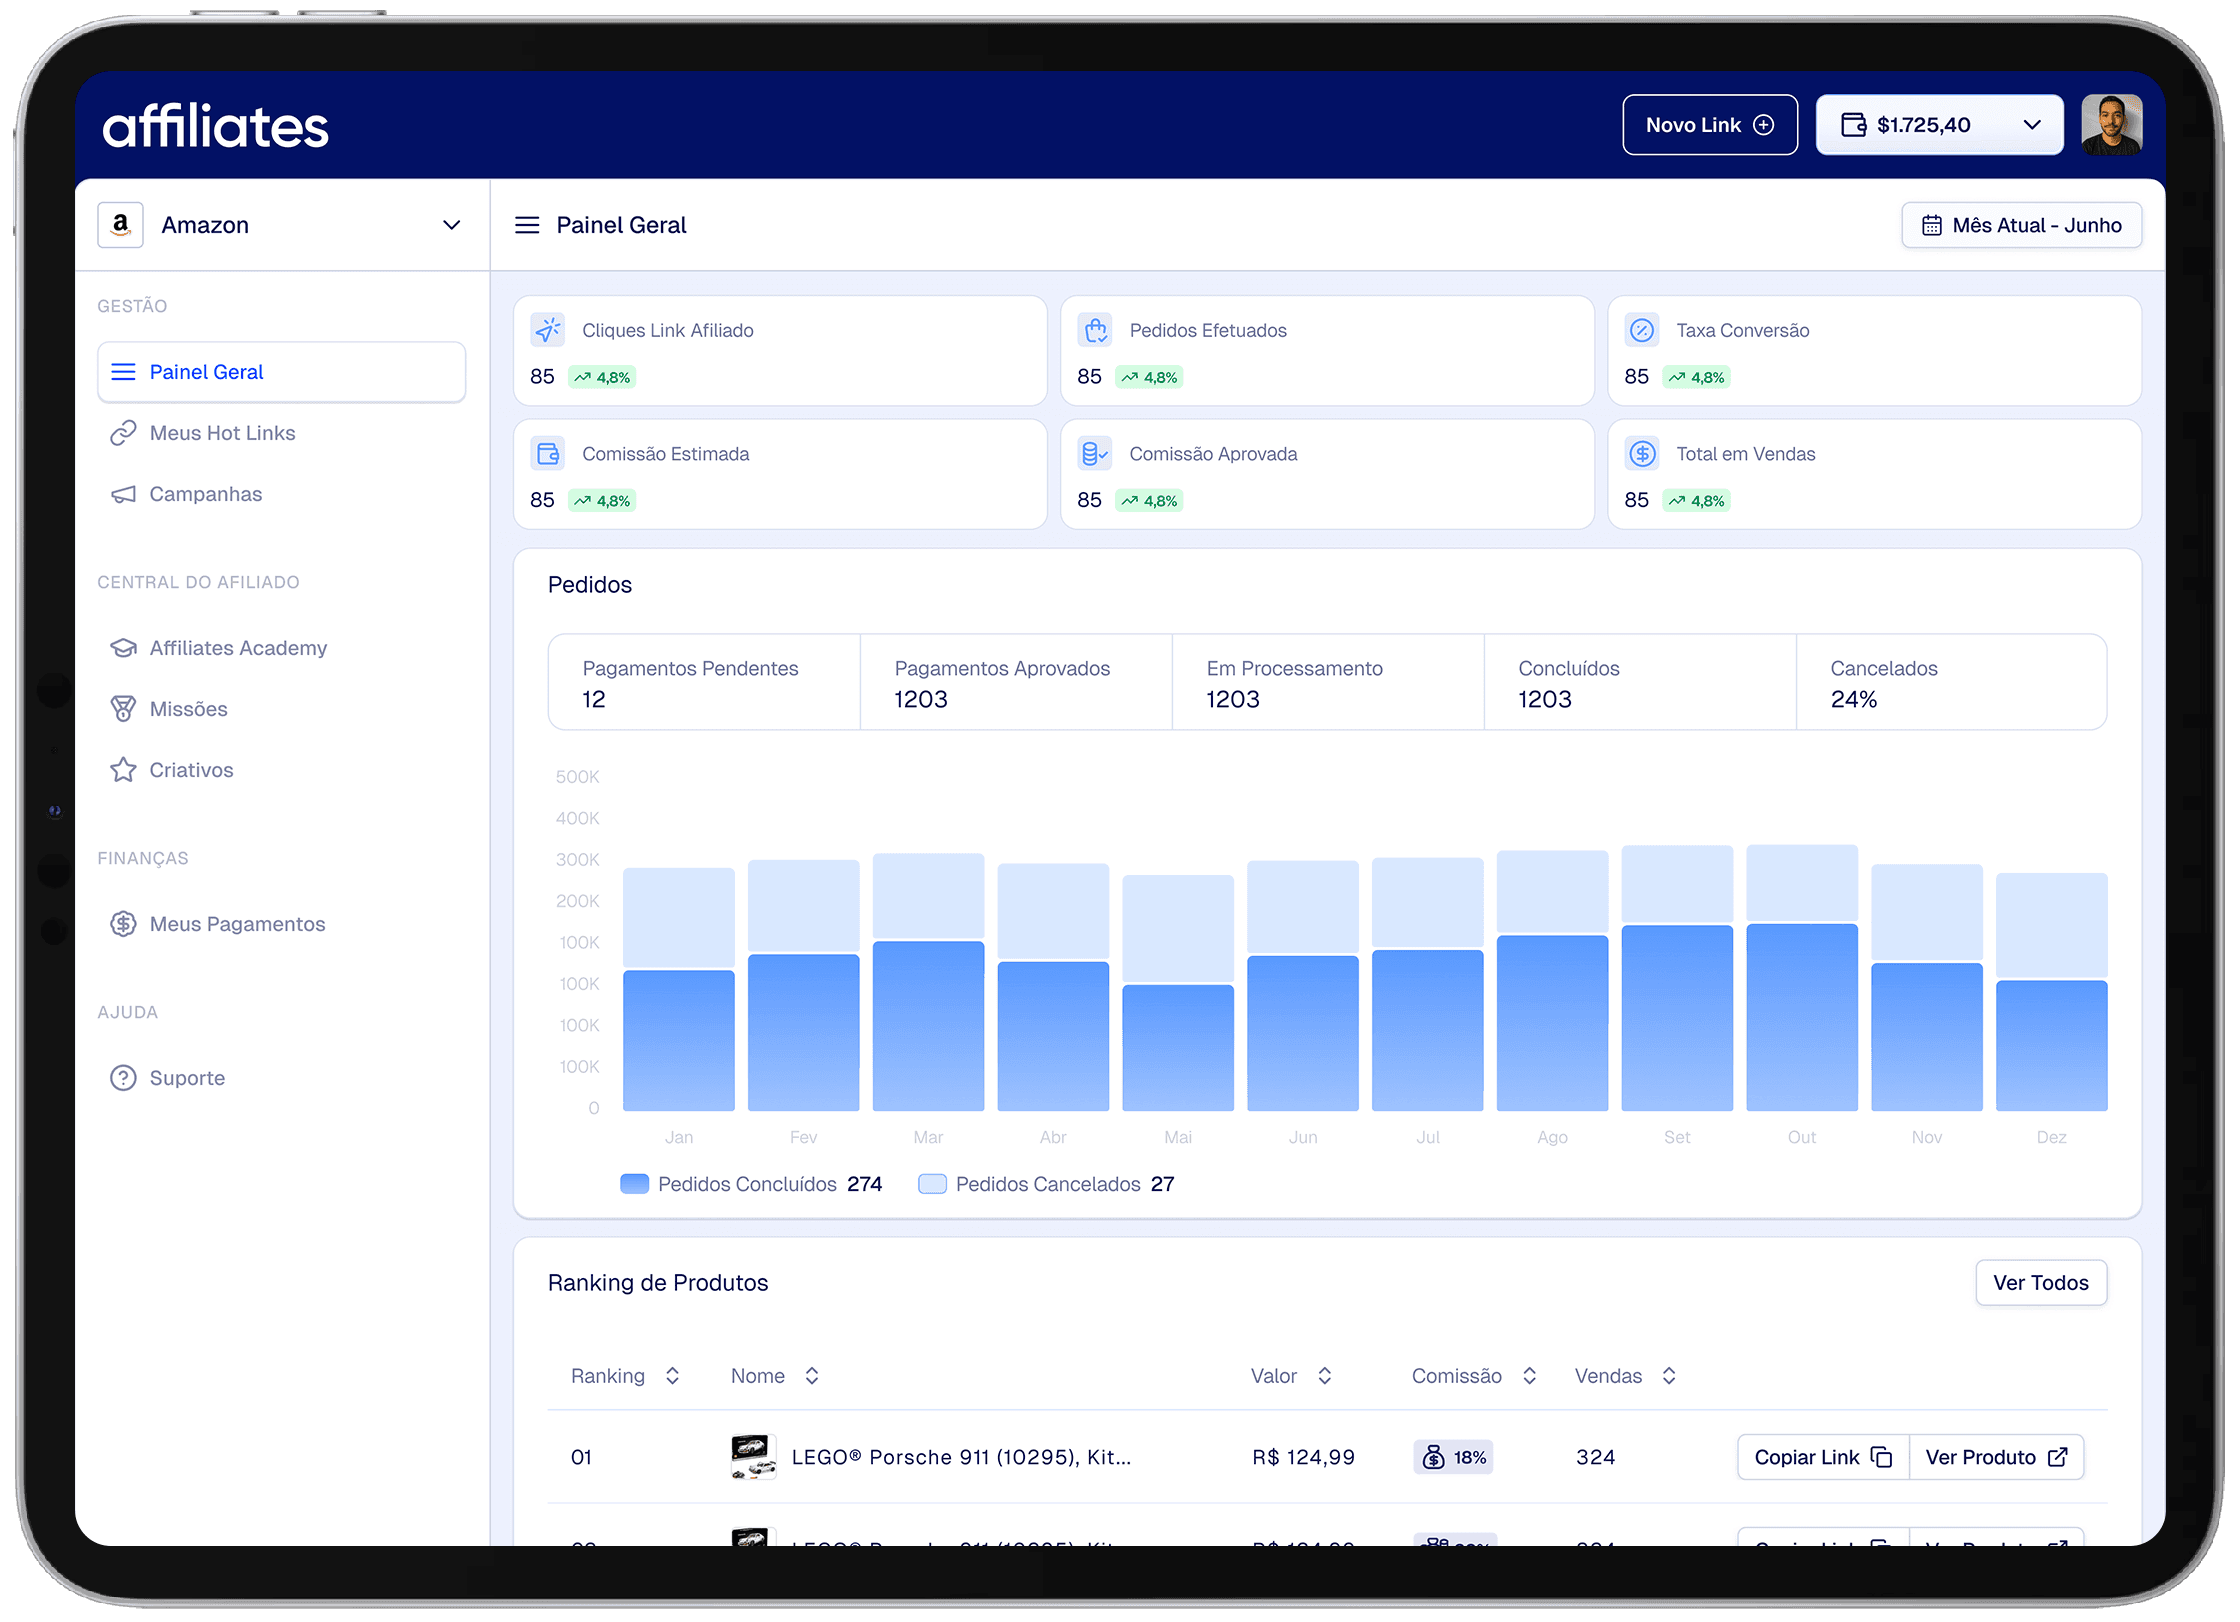Click the wallet icon next to $1.725,40
This screenshot has height=1622, width=2240.
pos(1855,124)
